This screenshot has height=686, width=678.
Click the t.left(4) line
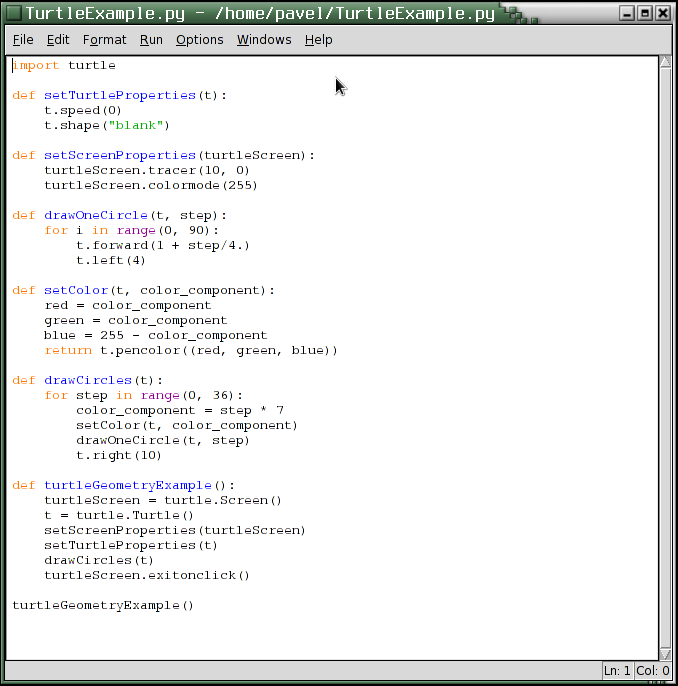pyautogui.click(x=111, y=260)
